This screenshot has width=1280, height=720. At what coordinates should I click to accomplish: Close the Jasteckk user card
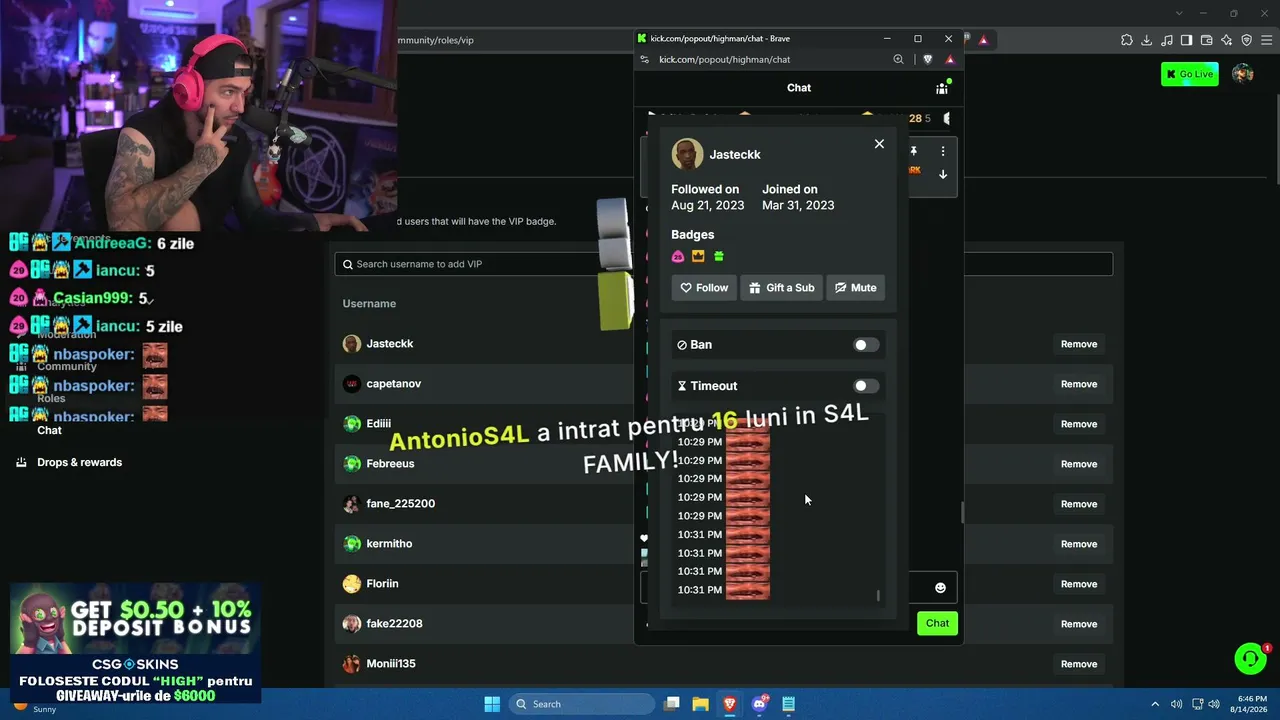tap(879, 144)
